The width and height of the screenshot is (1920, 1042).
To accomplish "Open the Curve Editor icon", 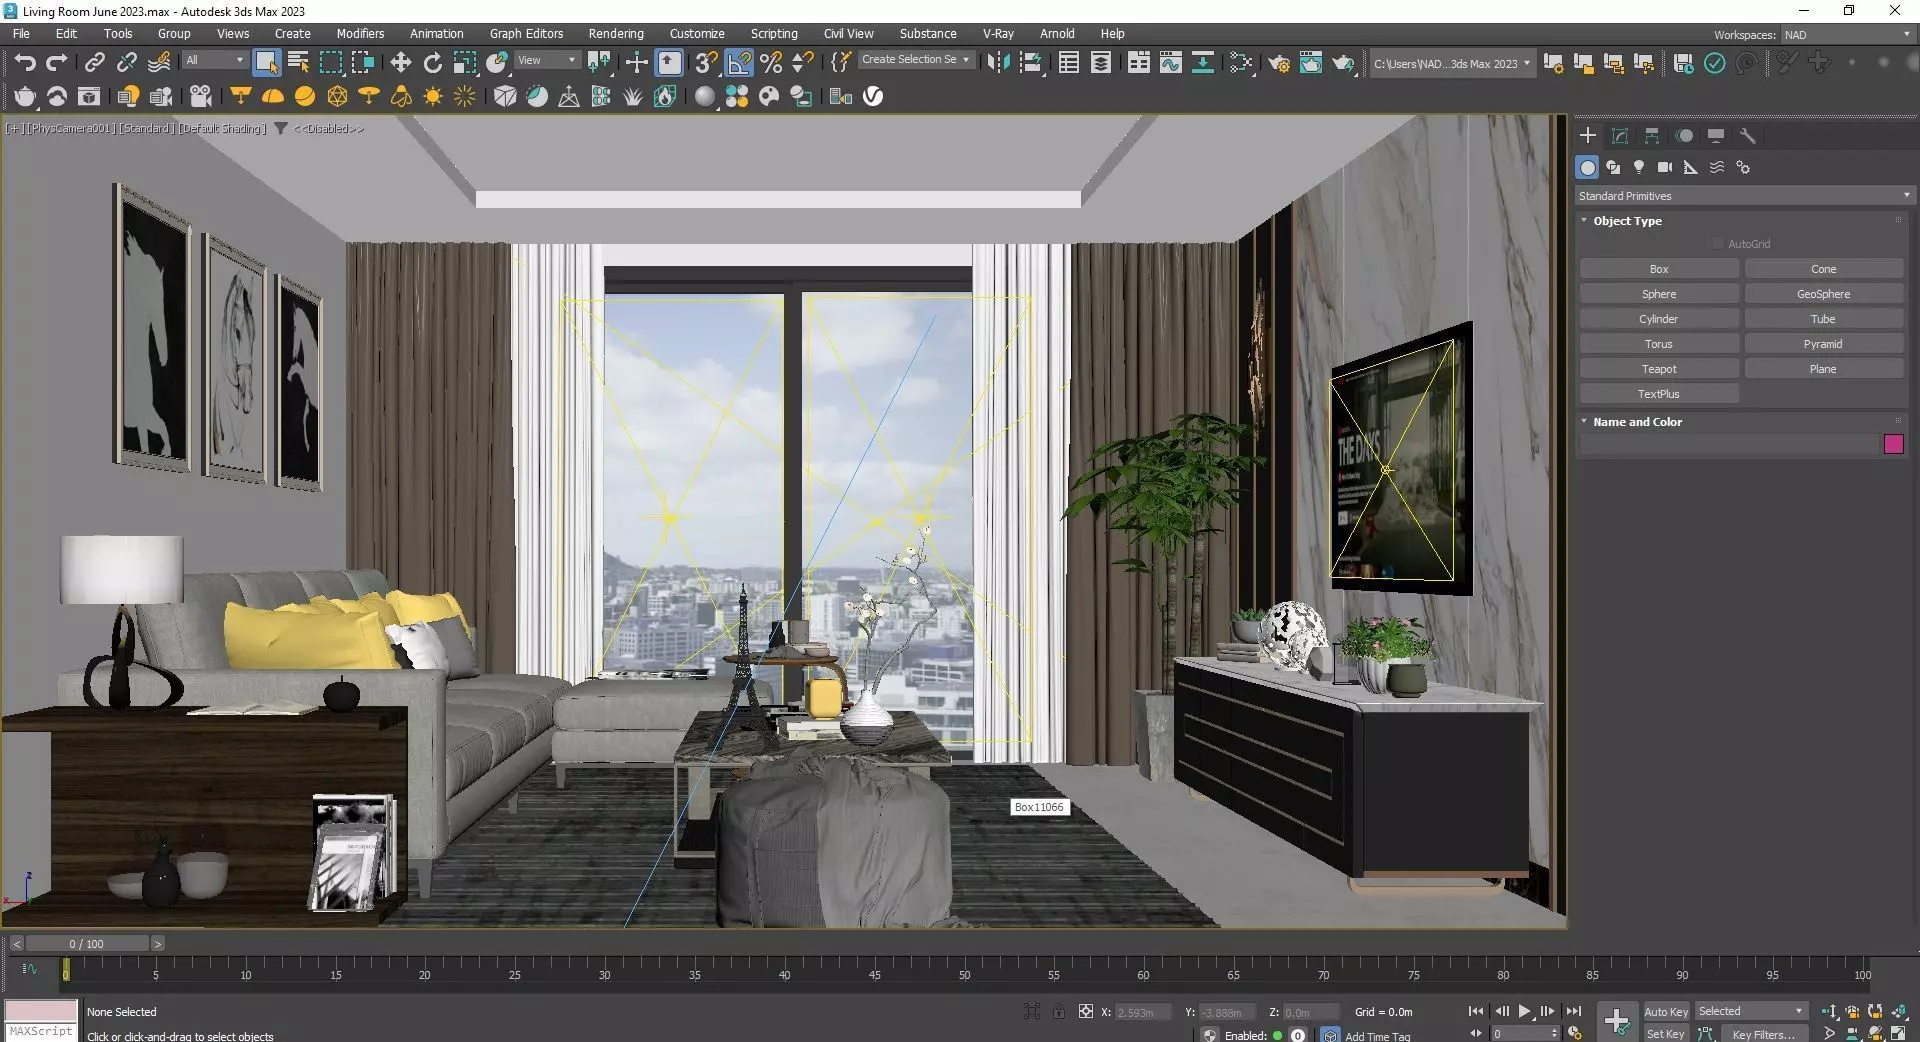I will click(1170, 63).
